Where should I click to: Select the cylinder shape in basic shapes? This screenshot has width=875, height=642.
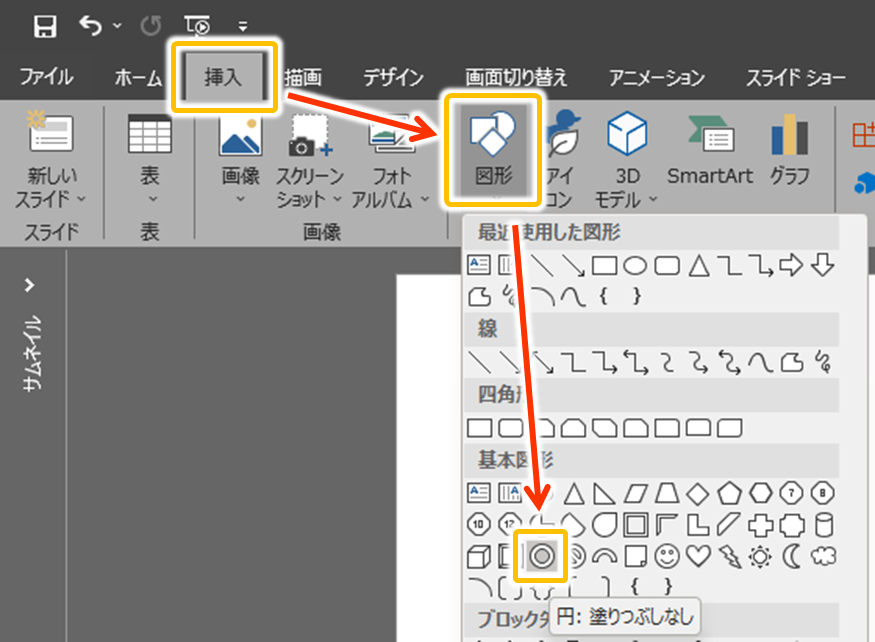pos(823,524)
